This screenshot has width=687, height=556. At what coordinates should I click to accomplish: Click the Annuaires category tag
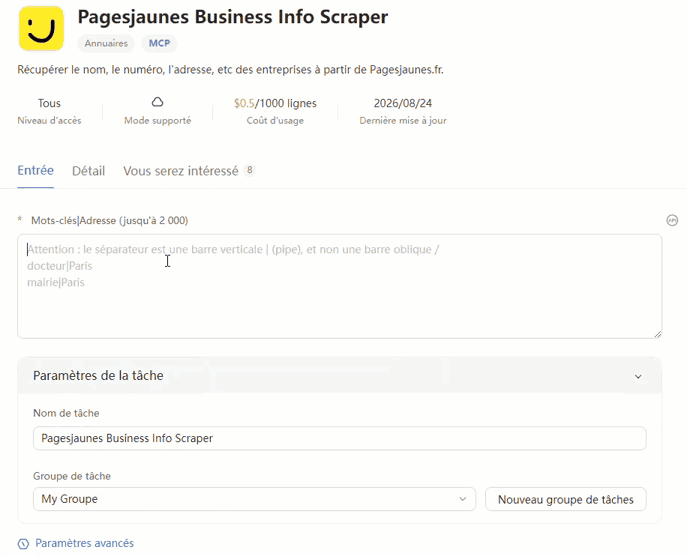(106, 43)
